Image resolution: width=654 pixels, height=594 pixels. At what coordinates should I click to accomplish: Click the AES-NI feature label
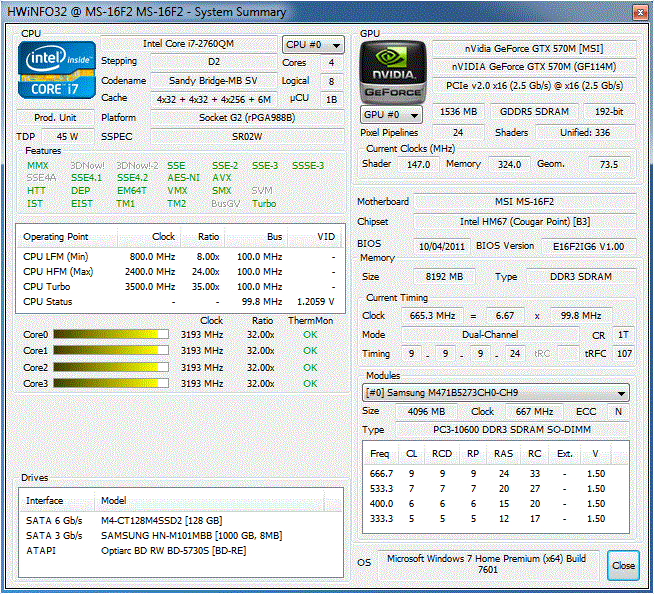(x=184, y=178)
